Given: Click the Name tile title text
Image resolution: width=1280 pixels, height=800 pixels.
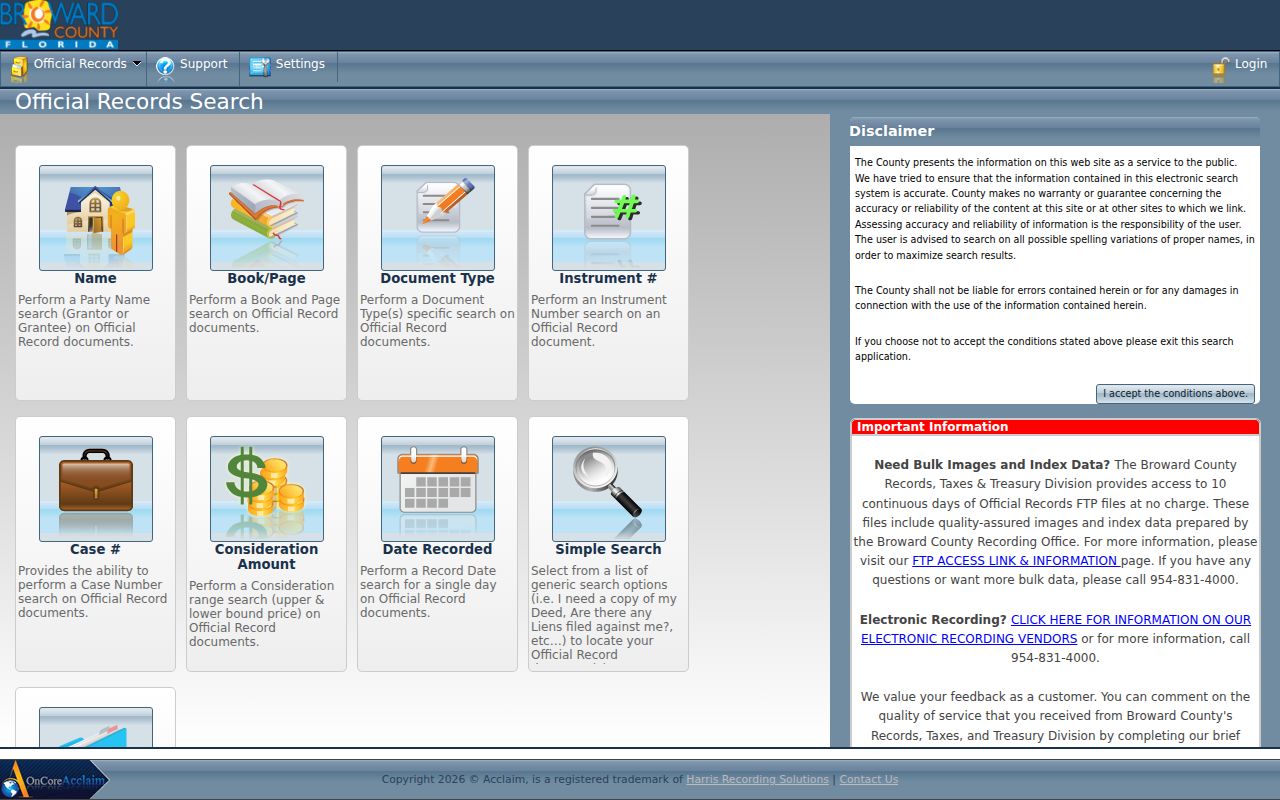Looking at the screenshot, I should (95, 279).
